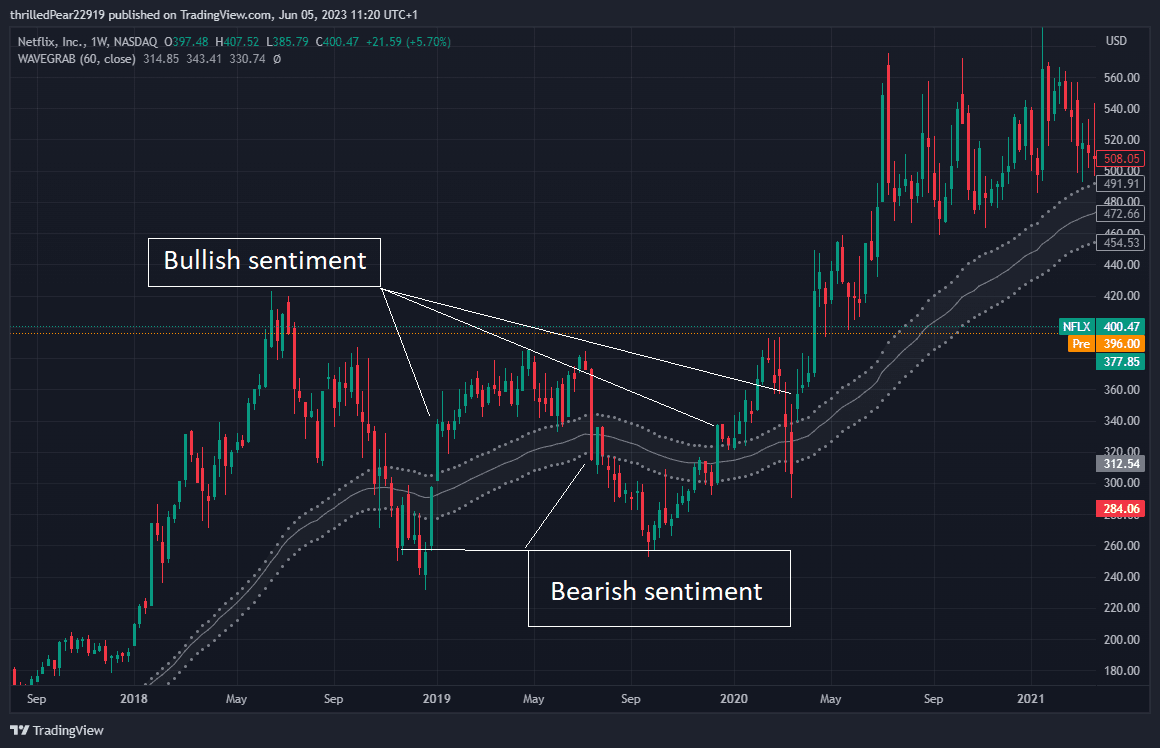Click the 240.00 price axis tick

click(x=1122, y=577)
